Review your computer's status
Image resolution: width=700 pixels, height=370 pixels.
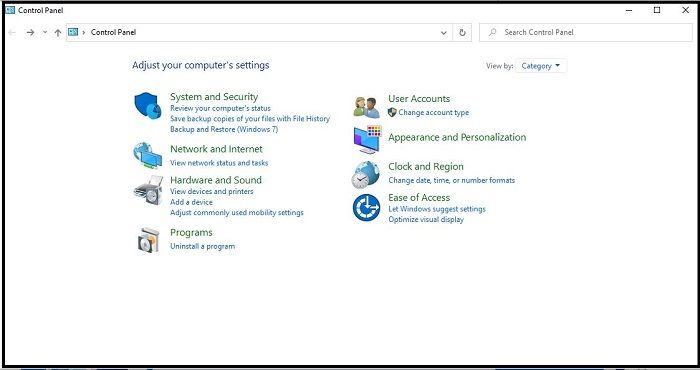pos(220,108)
